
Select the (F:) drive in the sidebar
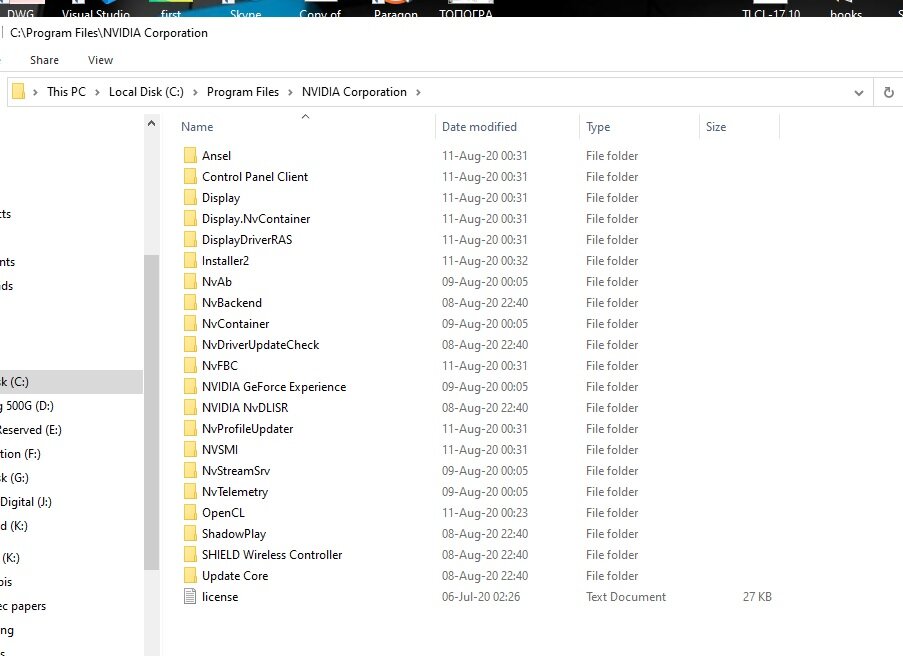coord(20,454)
